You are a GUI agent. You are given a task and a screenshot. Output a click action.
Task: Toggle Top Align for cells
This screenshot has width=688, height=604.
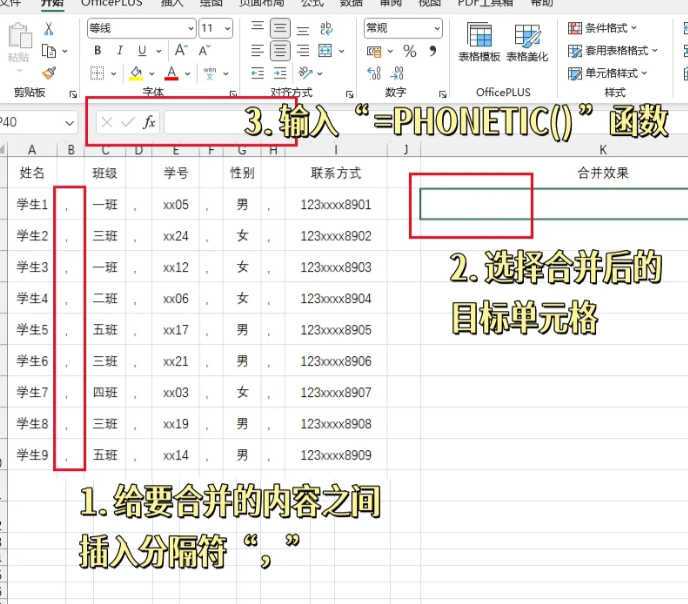pyautogui.click(x=257, y=28)
